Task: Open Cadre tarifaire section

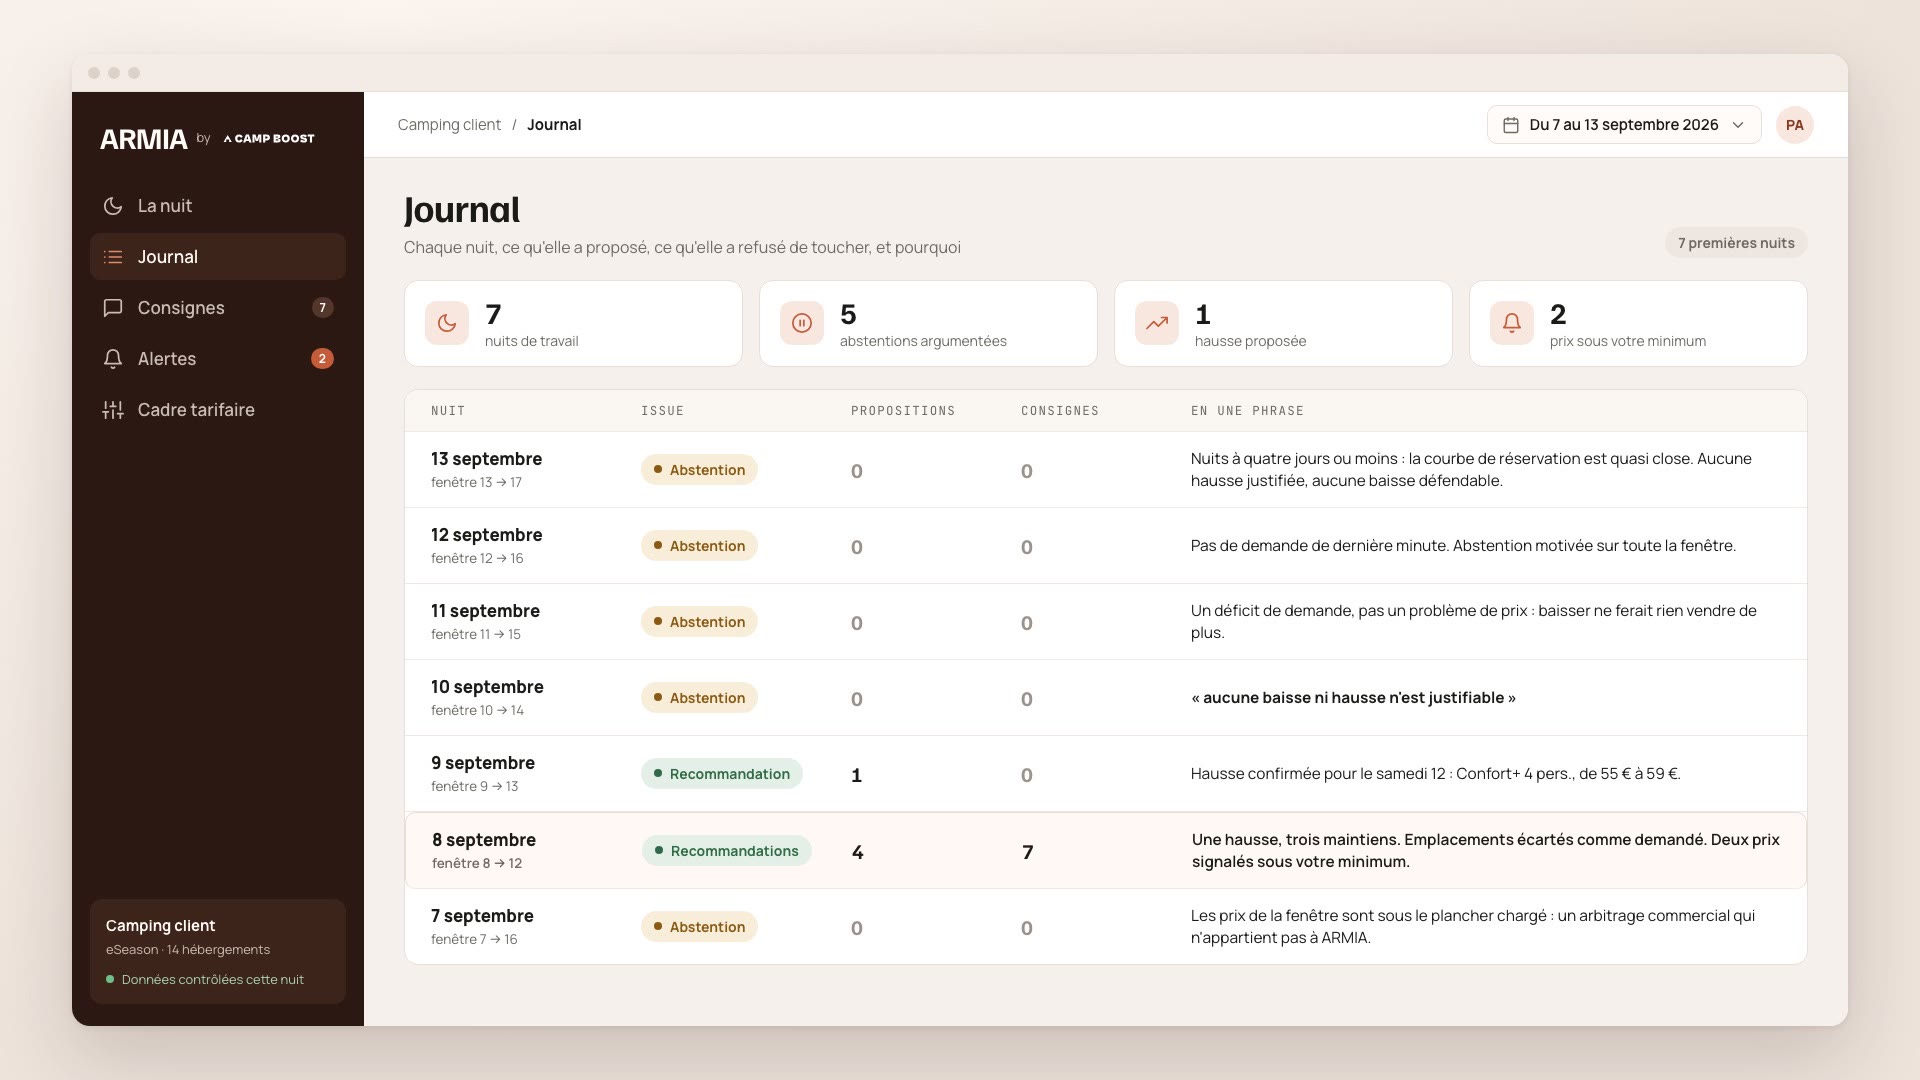Action: pyautogui.click(x=218, y=410)
